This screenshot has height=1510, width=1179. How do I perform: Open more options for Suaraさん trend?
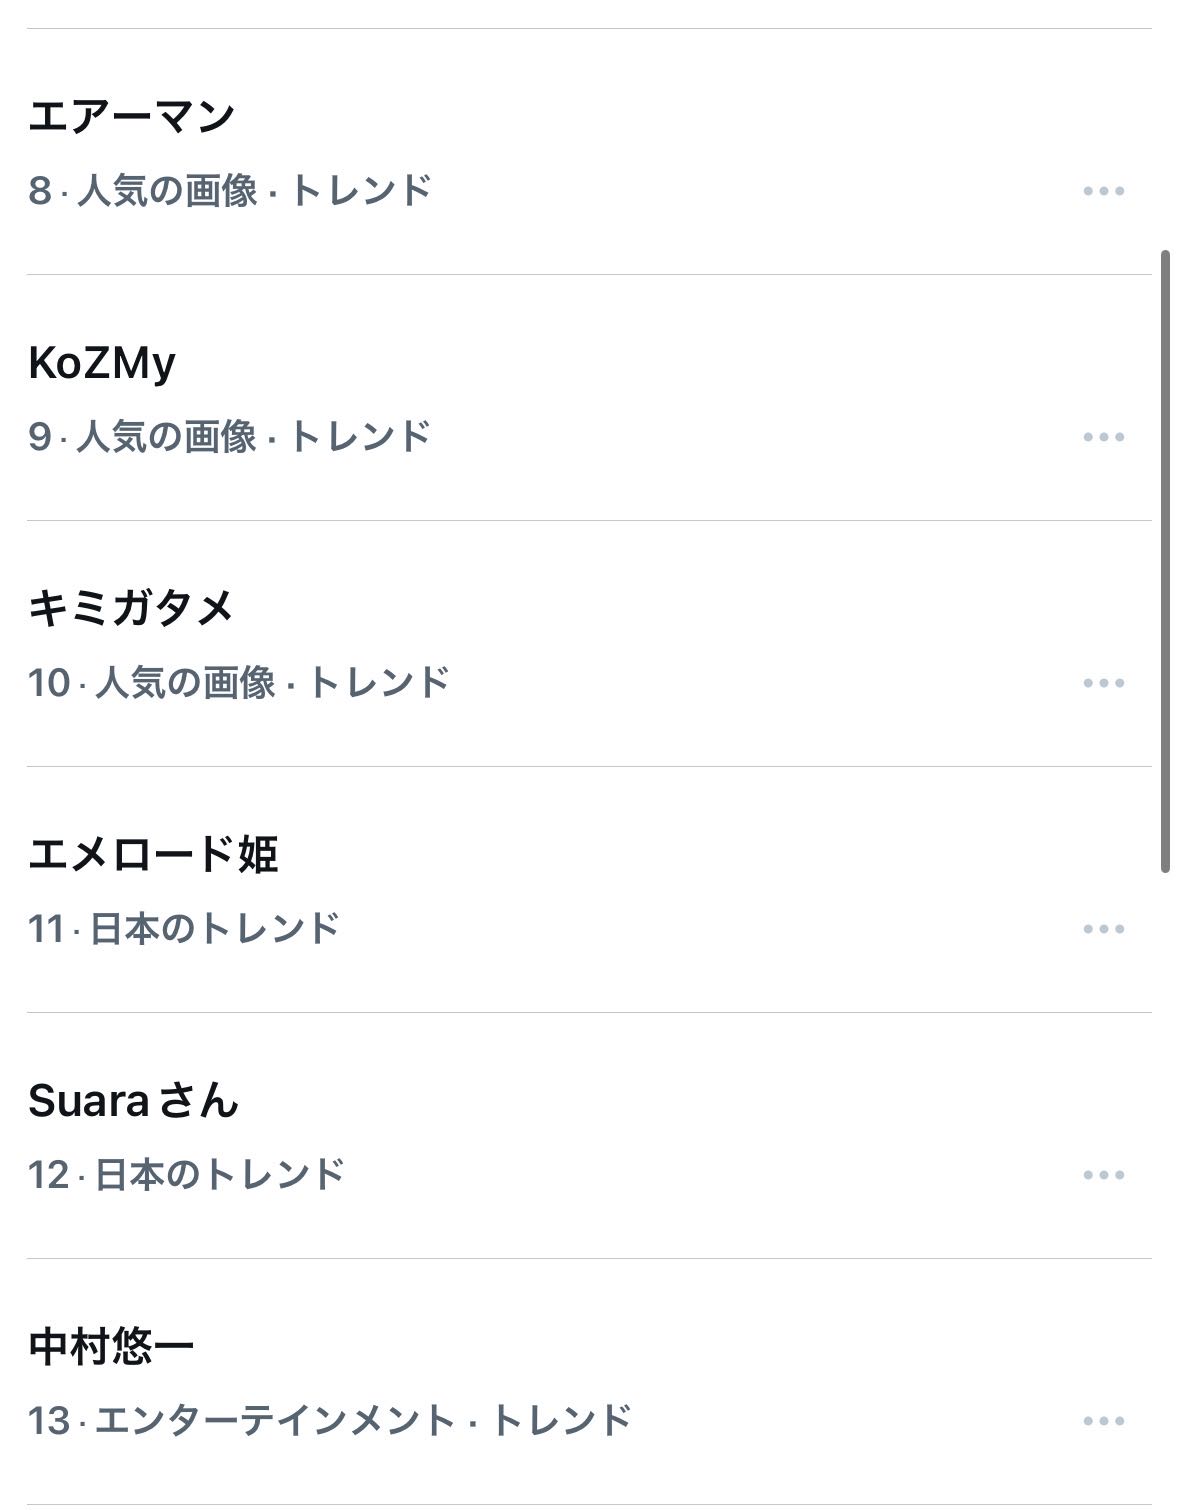(1103, 1175)
